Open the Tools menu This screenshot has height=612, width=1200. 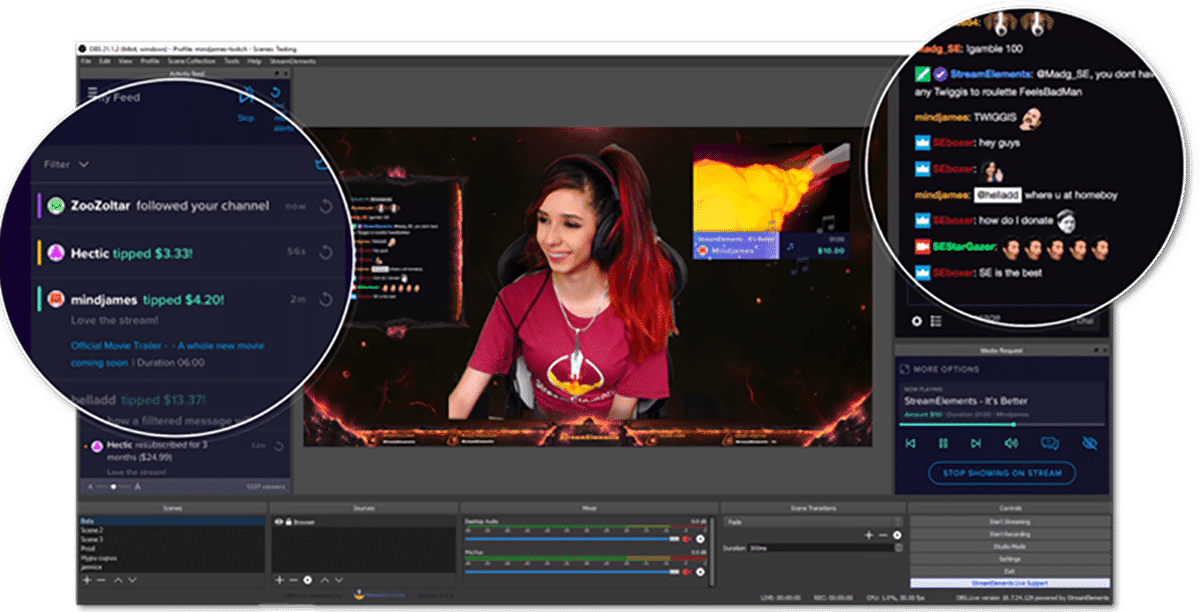click(232, 62)
